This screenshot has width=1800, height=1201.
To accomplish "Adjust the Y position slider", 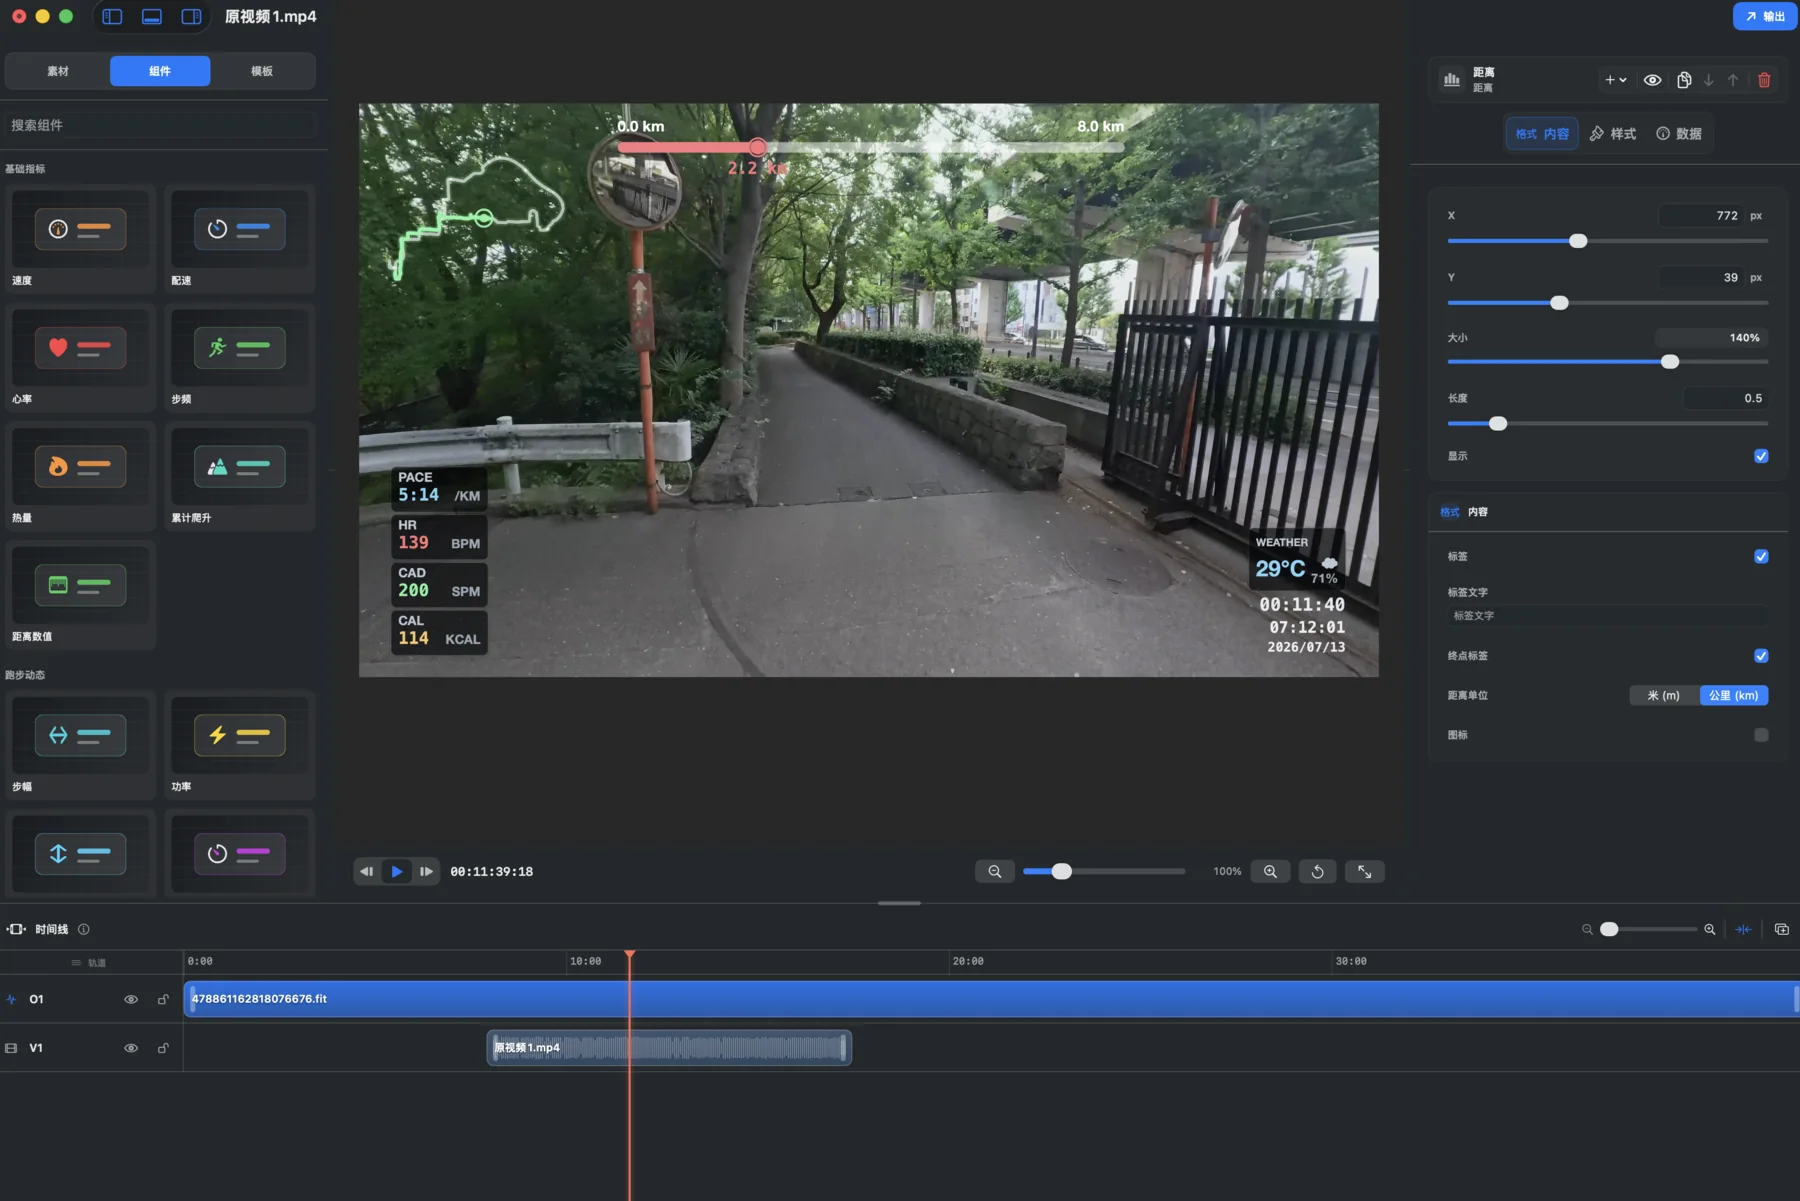I will point(1559,303).
